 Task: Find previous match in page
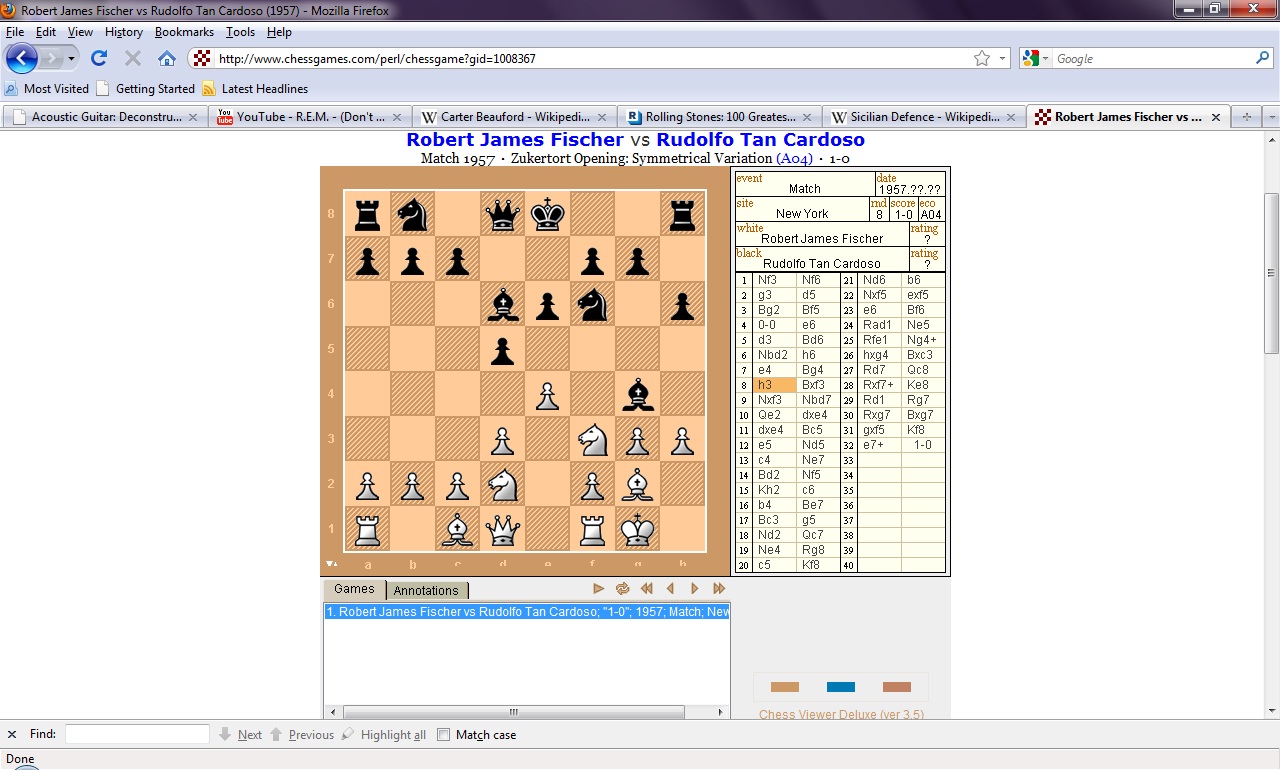[302, 735]
